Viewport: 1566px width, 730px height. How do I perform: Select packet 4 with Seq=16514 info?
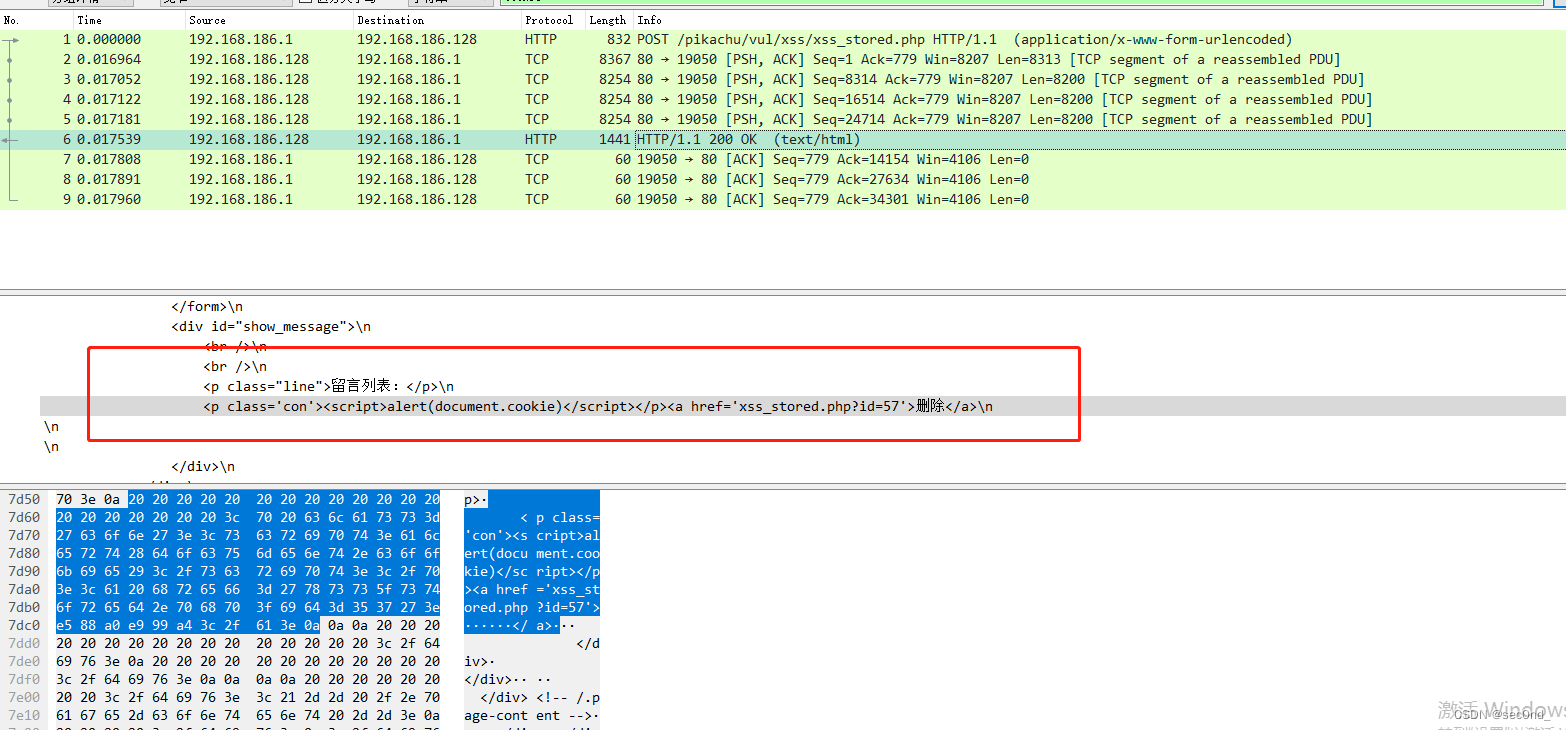tap(783, 100)
